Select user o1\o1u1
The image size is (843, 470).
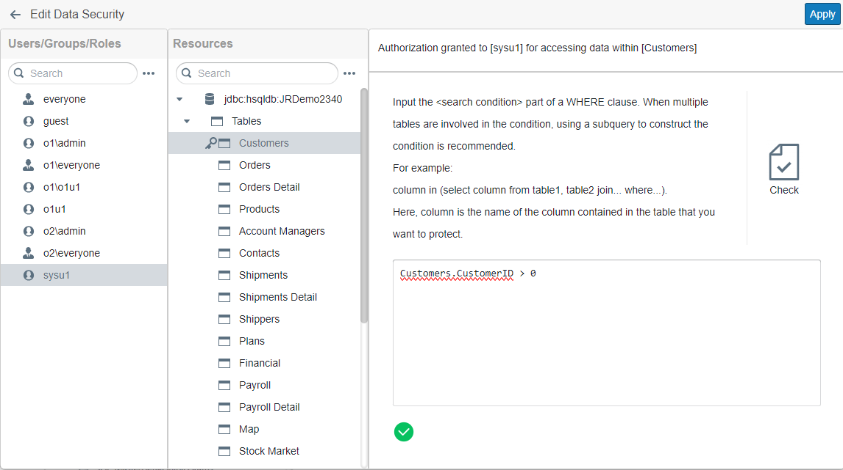coord(61,187)
